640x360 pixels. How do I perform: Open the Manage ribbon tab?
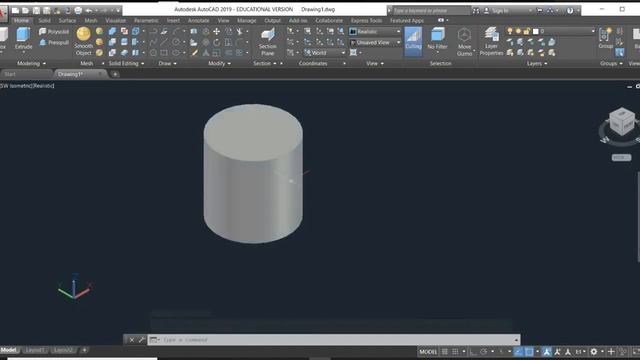[x=247, y=20]
